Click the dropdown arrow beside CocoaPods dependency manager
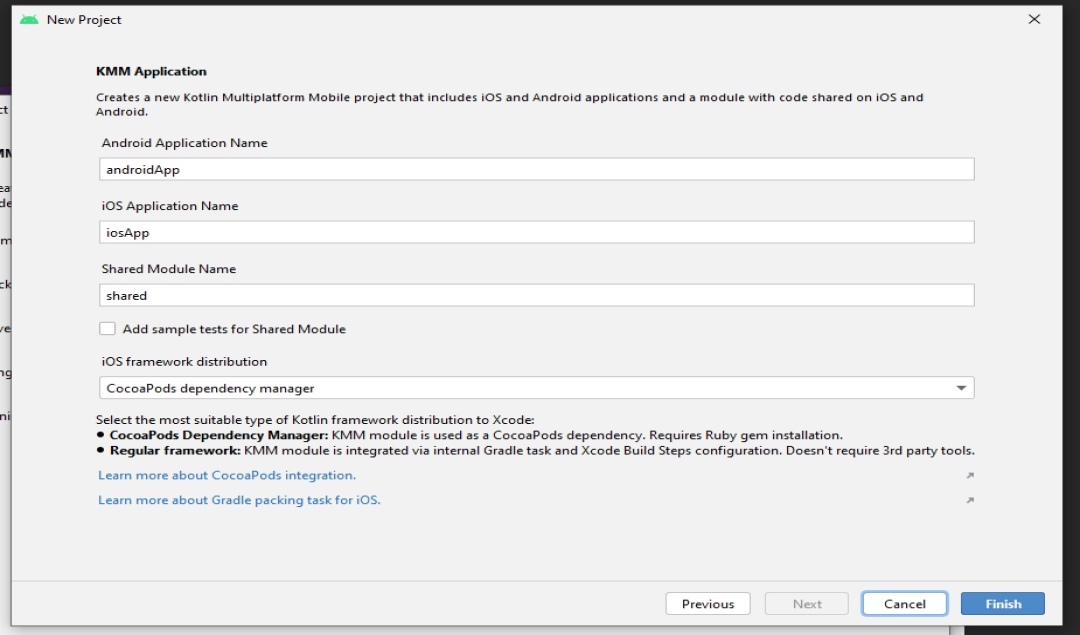The height and width of the screenshot is (635, 1080). point(961,388)
